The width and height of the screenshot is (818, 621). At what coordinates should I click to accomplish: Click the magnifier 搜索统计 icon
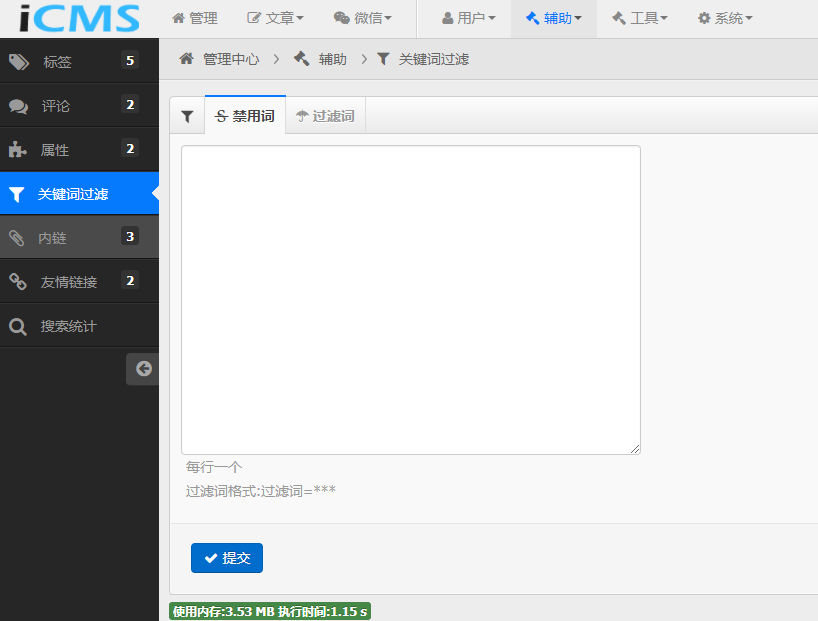[18, 327]
